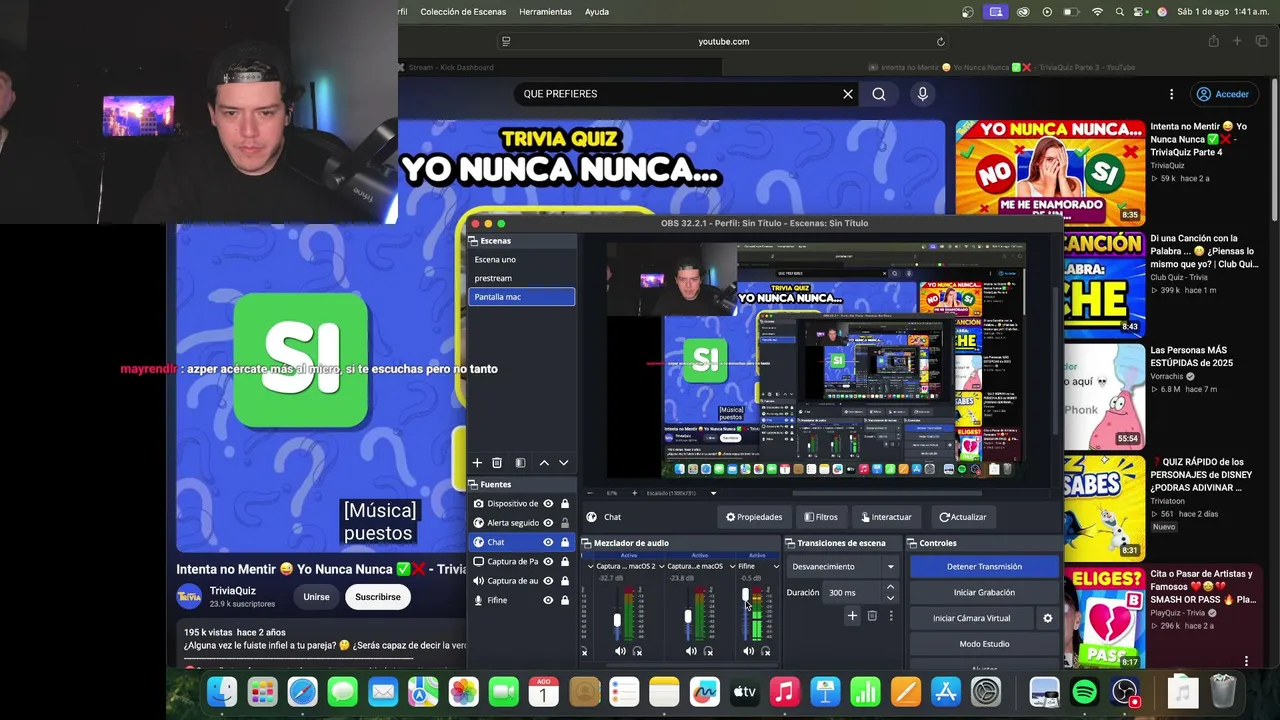Increase transition duration with up arrow

click(890, 587)
